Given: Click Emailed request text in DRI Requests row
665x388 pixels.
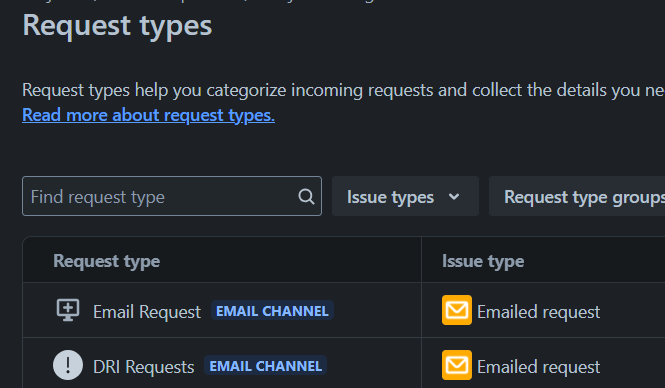Looking at the screenshot, I should [x=539, y=367].
